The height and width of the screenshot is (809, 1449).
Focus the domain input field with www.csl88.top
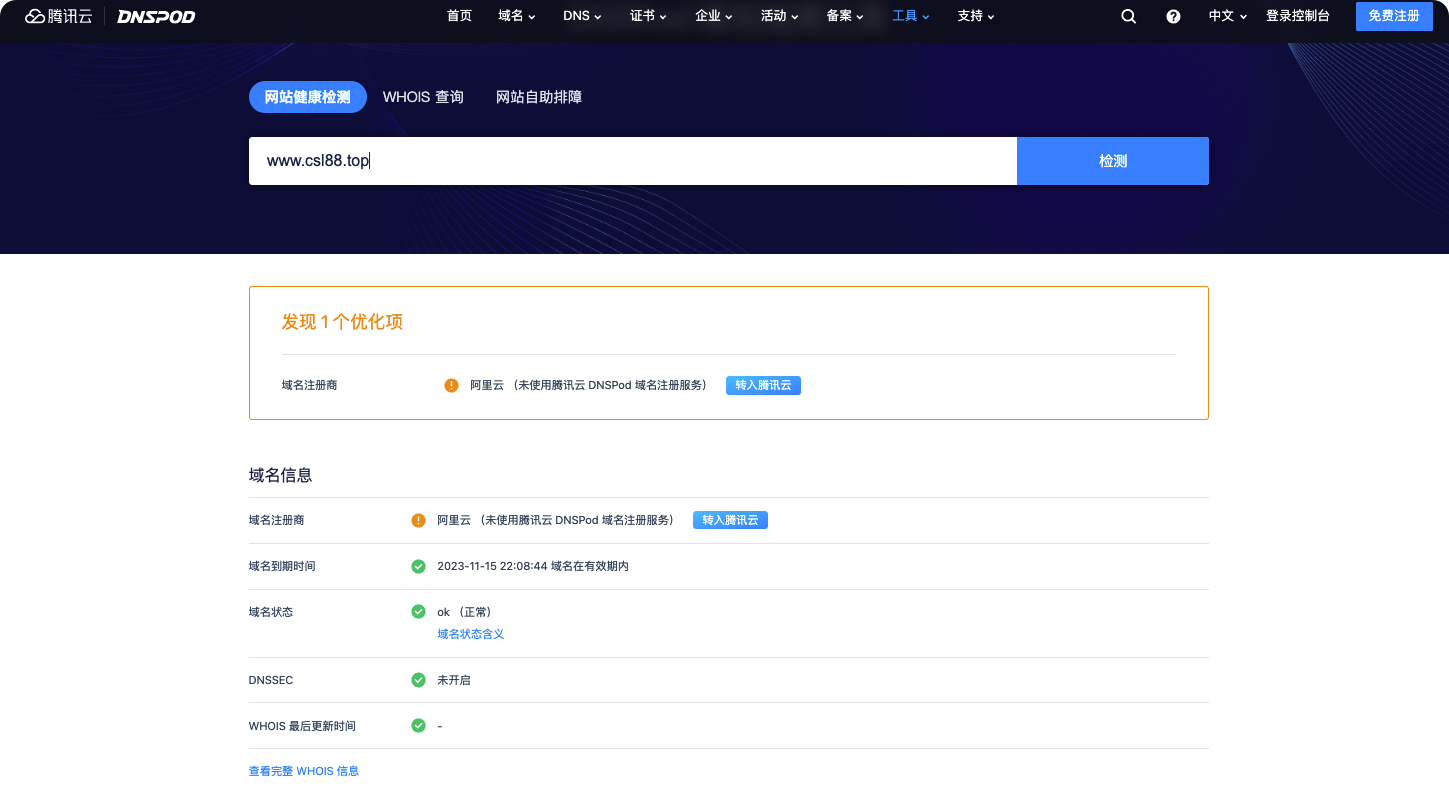pyautogui.click(x=633, y=161)
